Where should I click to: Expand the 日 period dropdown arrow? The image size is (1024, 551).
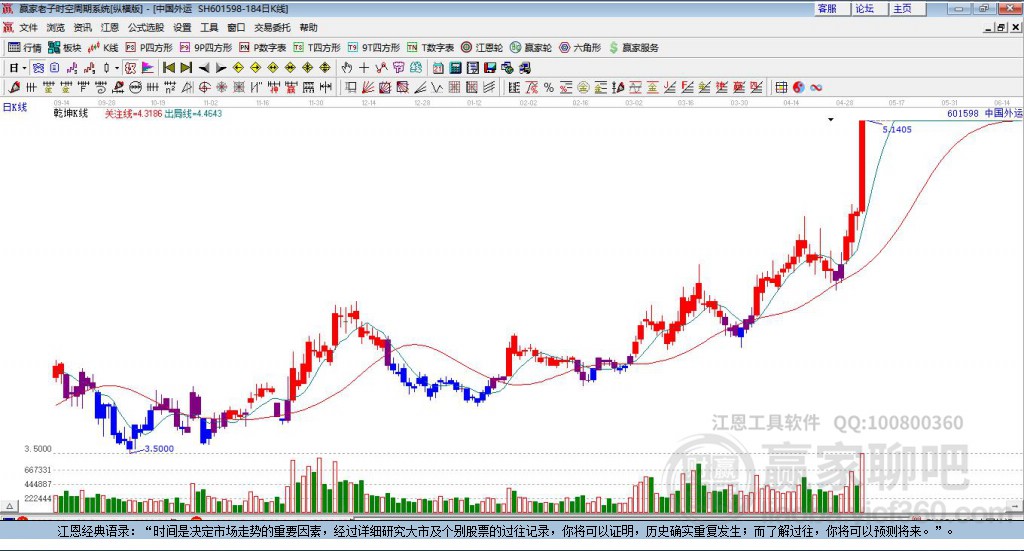point(25,68)
